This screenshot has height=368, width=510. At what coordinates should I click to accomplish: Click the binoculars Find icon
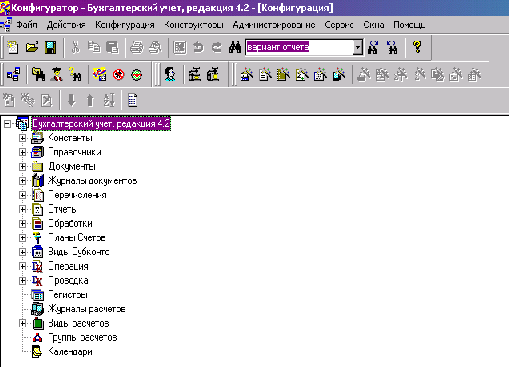(x=235, y=47)
